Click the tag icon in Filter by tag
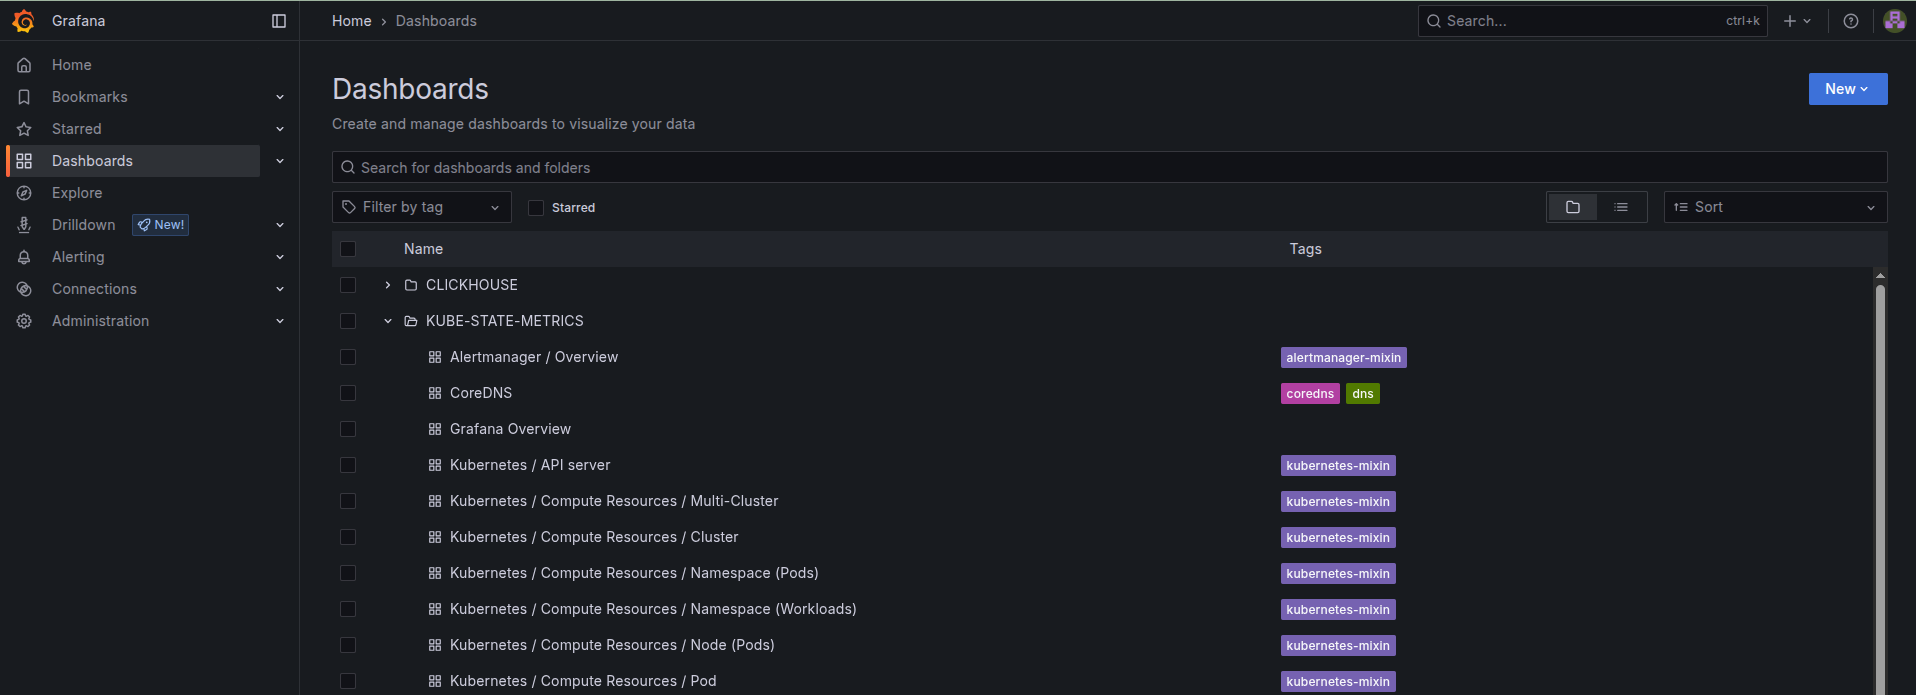The image size is (1916, 695). [349, 207]
